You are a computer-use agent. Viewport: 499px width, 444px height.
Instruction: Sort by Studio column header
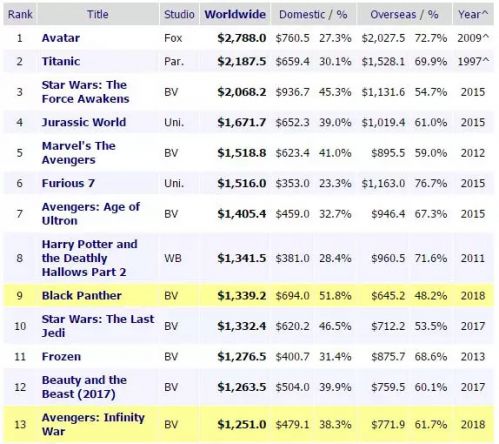click(x=179, y=14)
